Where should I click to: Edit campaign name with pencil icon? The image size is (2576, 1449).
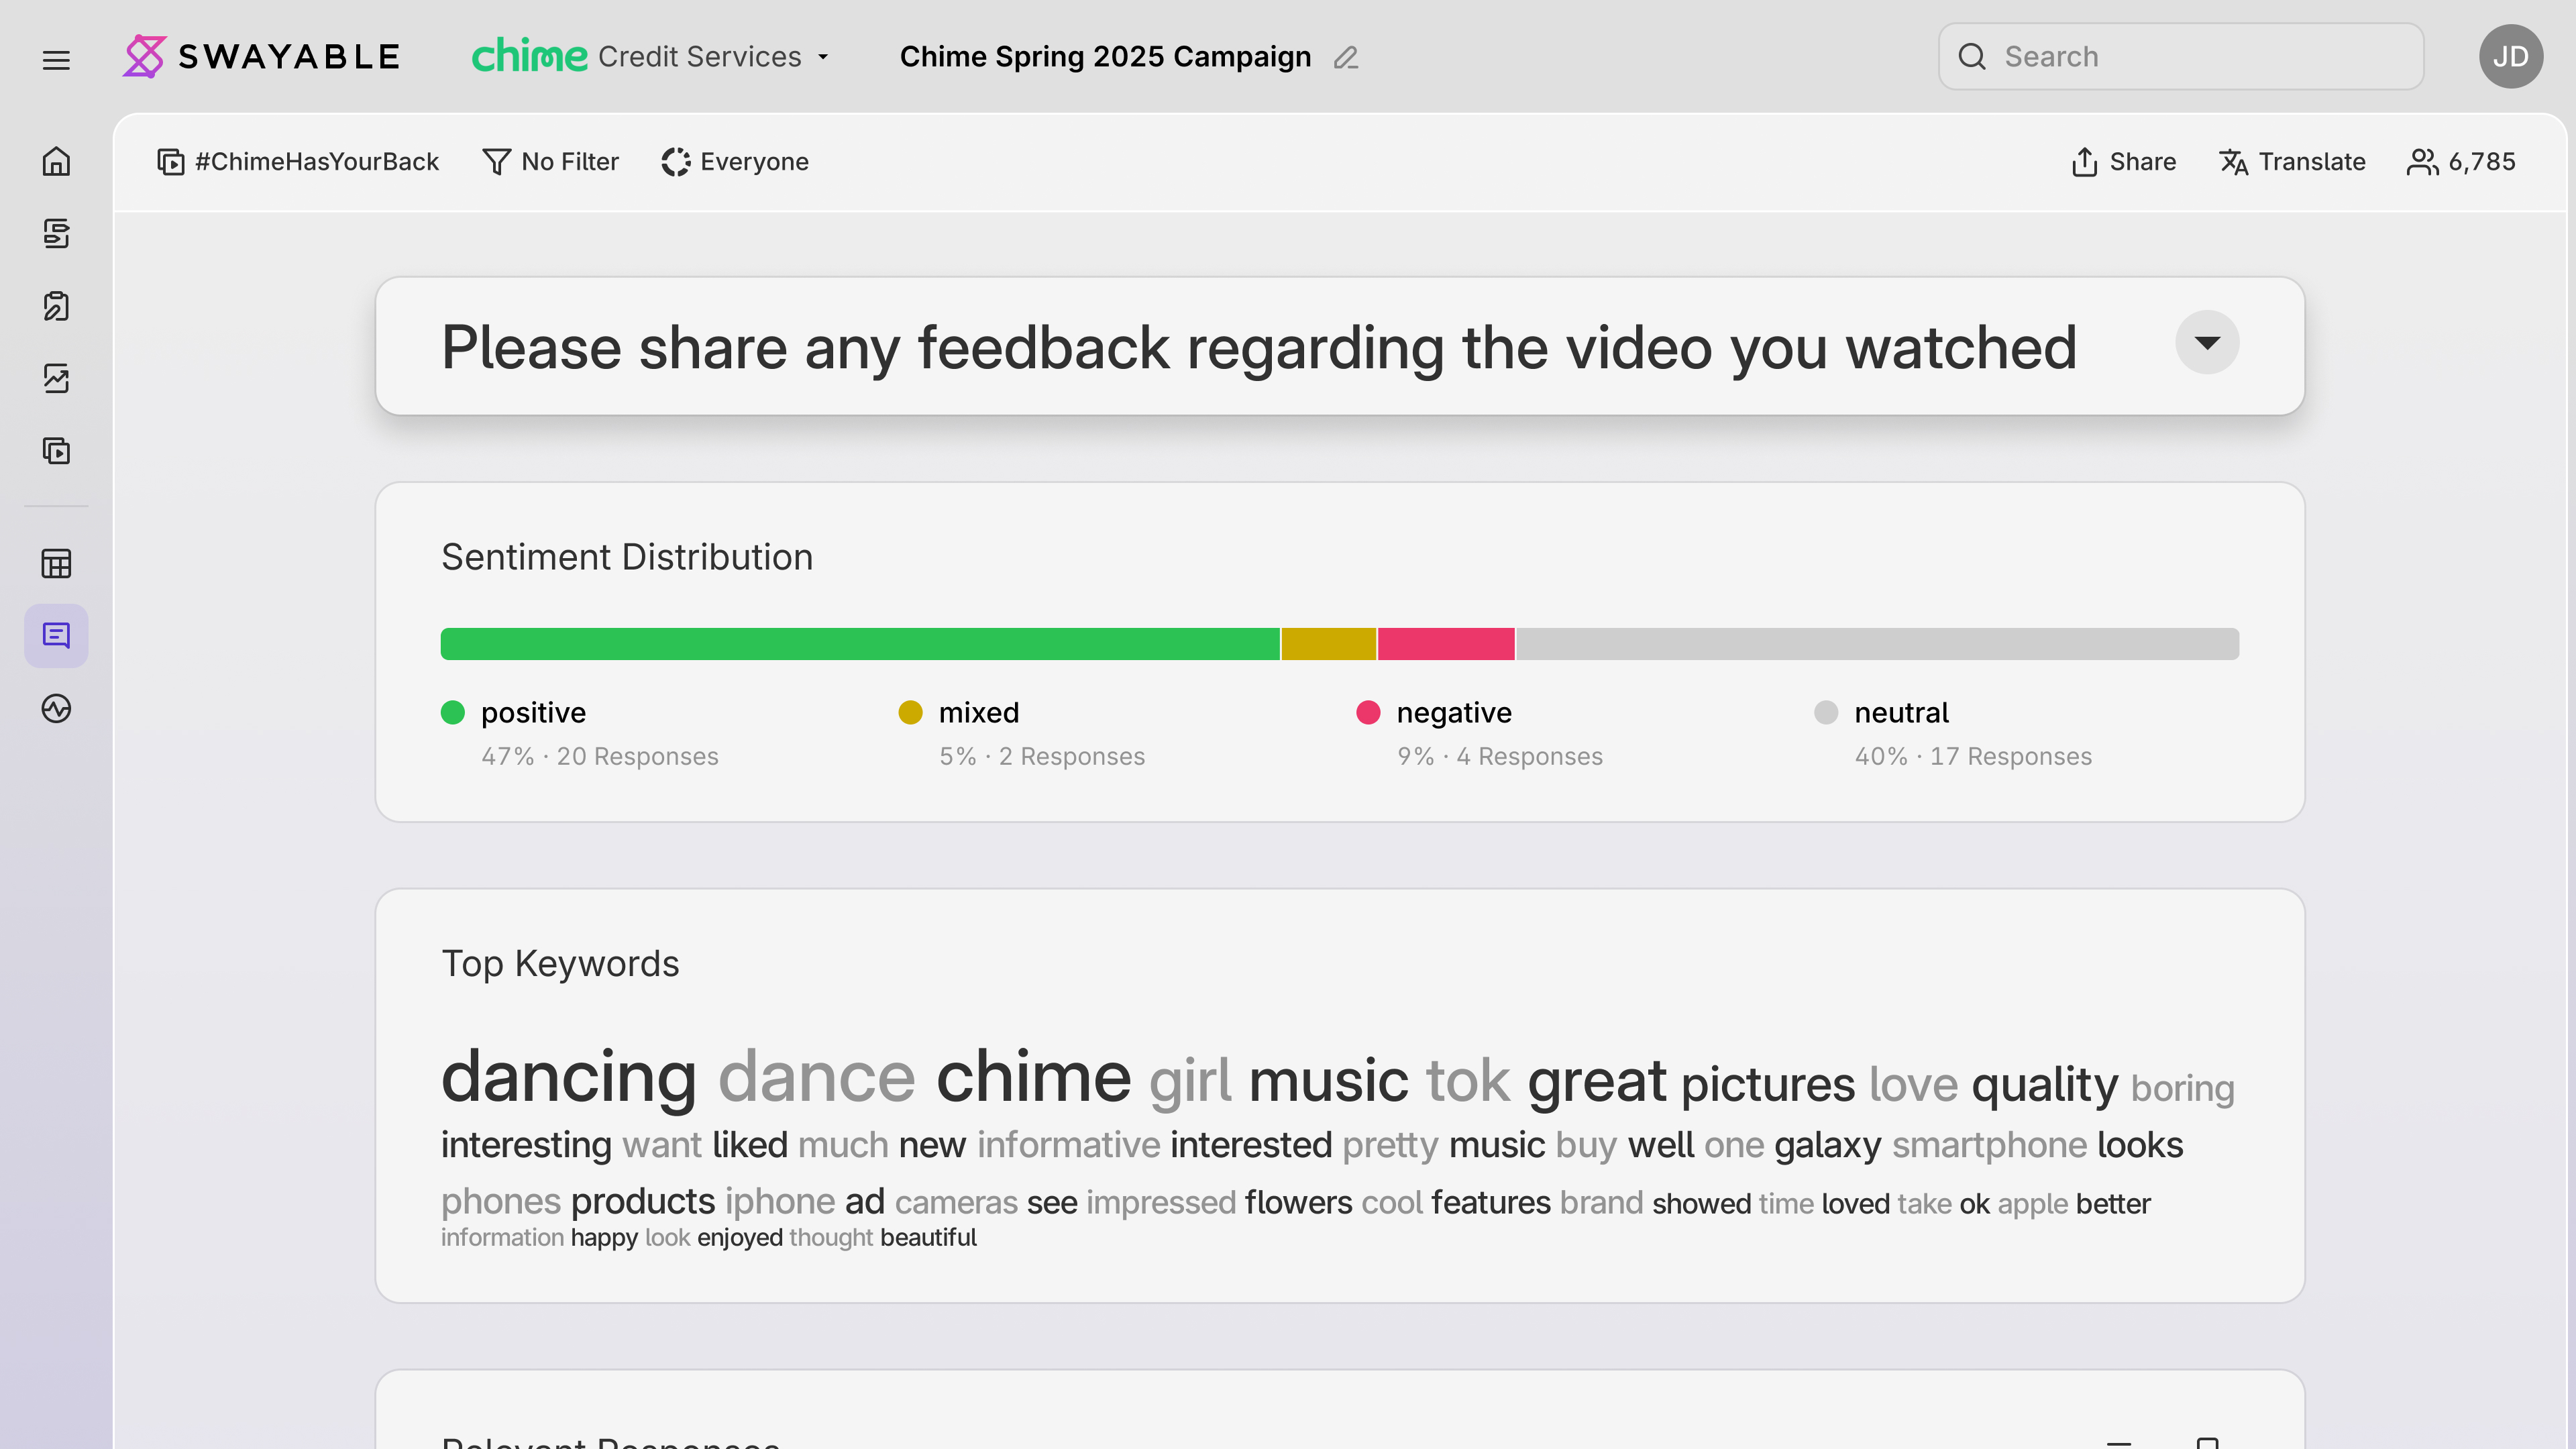point(1346,58)
